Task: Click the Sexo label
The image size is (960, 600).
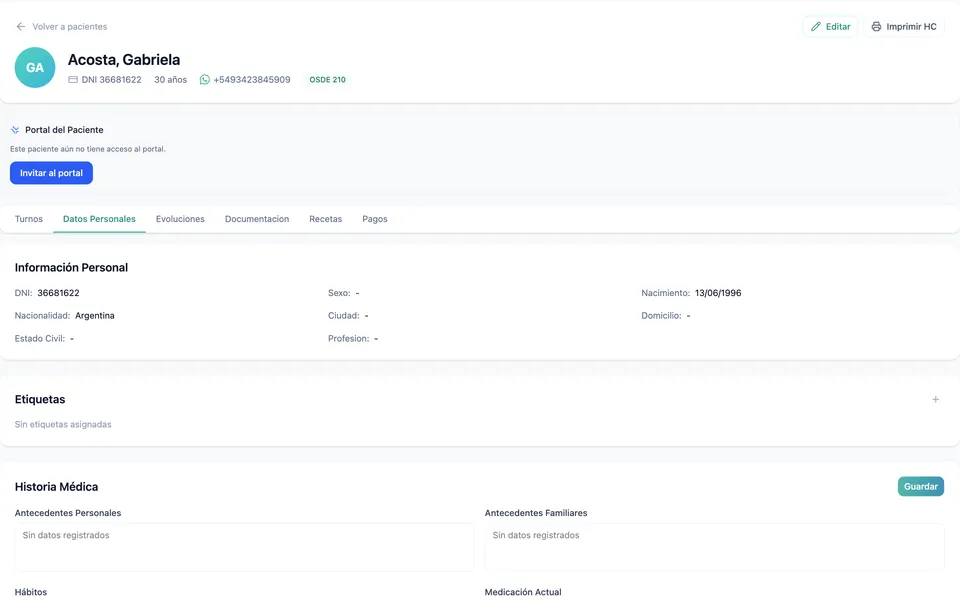Action: (x=339, y=293)
